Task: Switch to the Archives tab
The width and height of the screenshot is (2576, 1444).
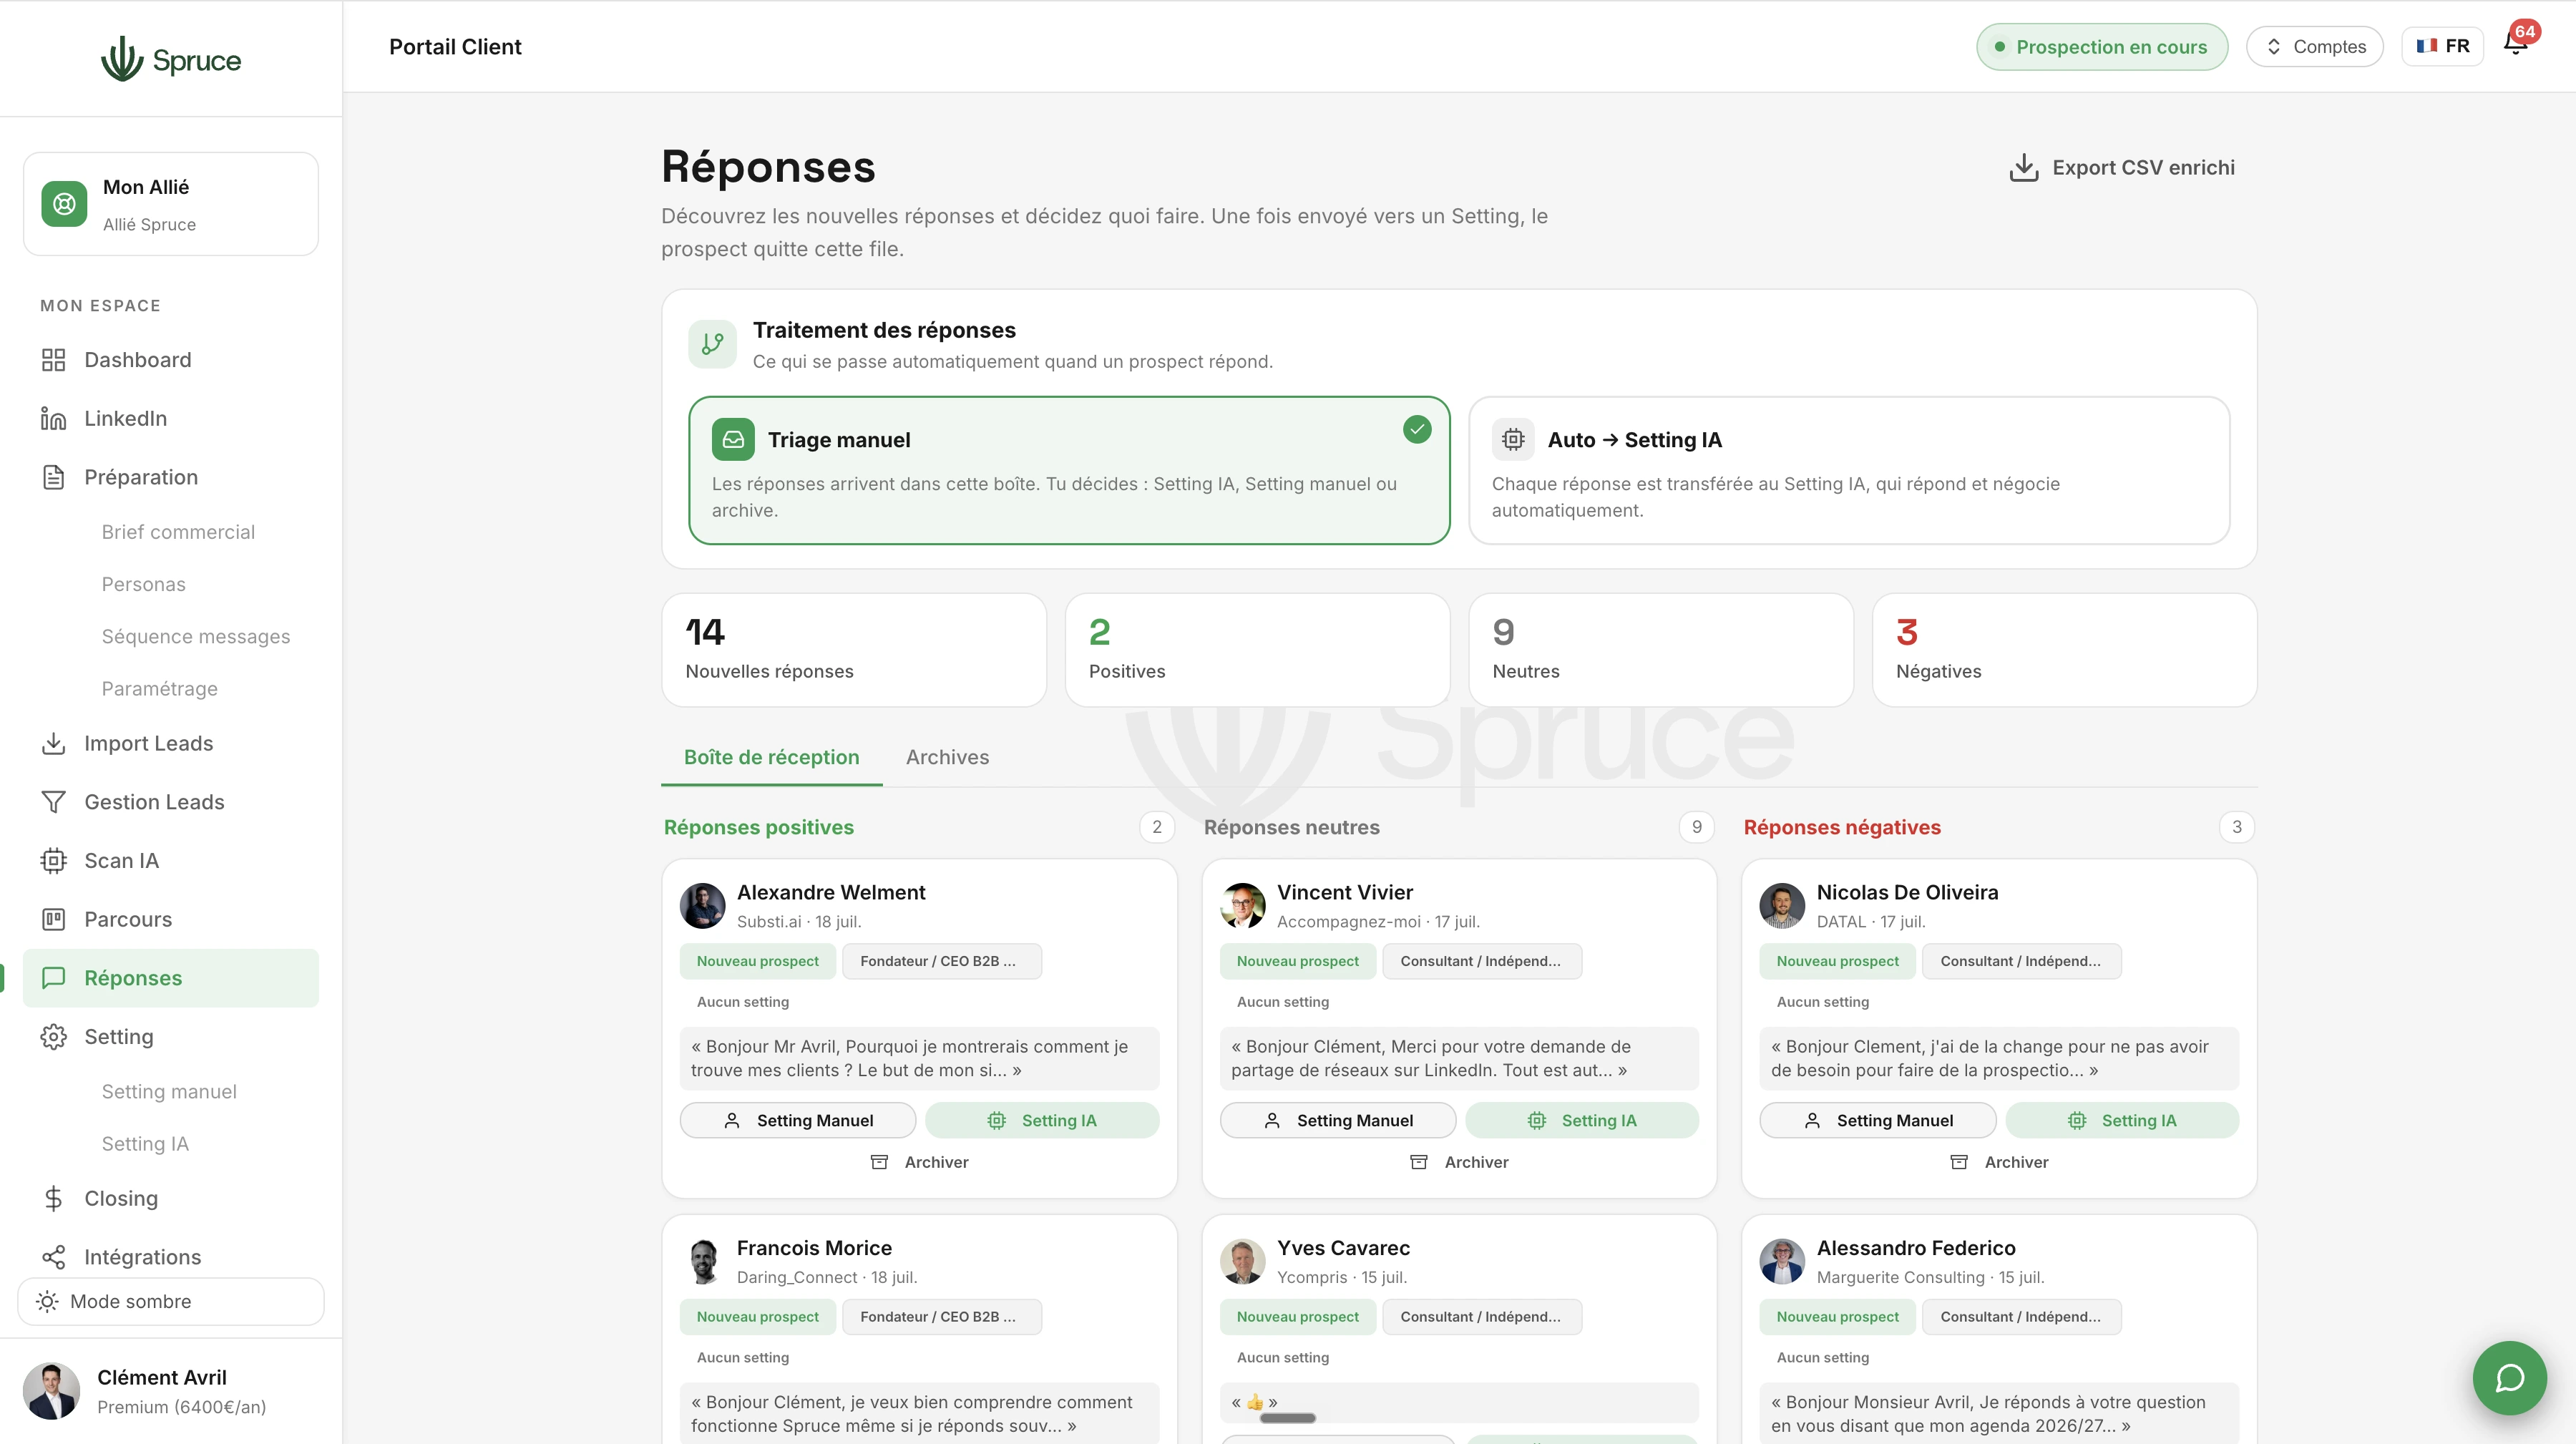Action: click(948, 757)
